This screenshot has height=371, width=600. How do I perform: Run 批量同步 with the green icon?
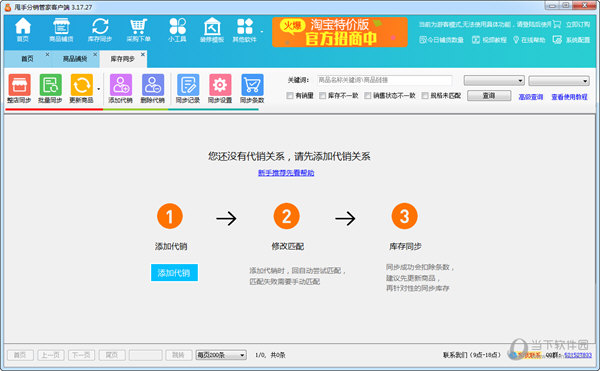point(50,88)
